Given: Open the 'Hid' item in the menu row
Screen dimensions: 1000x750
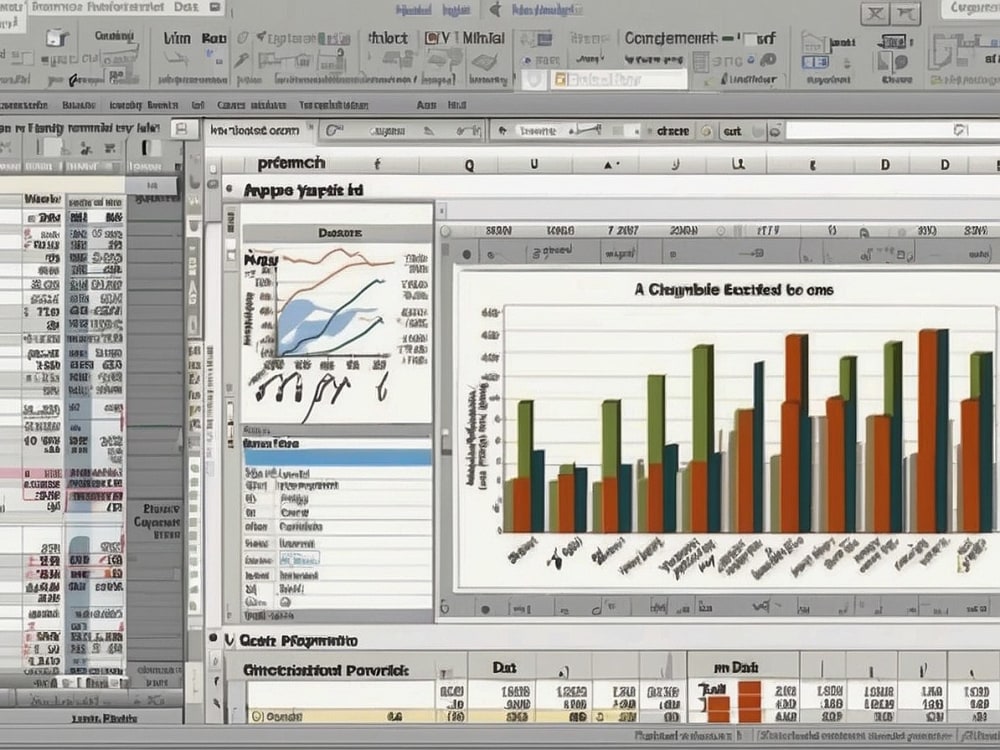Looking at the screenshot, I should pyautogui.click(x=457, y=105).
